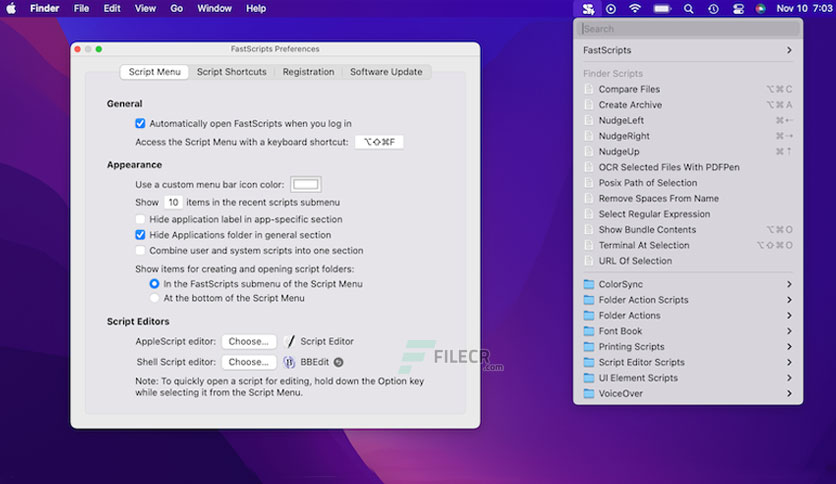Click the Wi-Fi status icon
The width and height of the screenshot is (836, 484).
634,9
